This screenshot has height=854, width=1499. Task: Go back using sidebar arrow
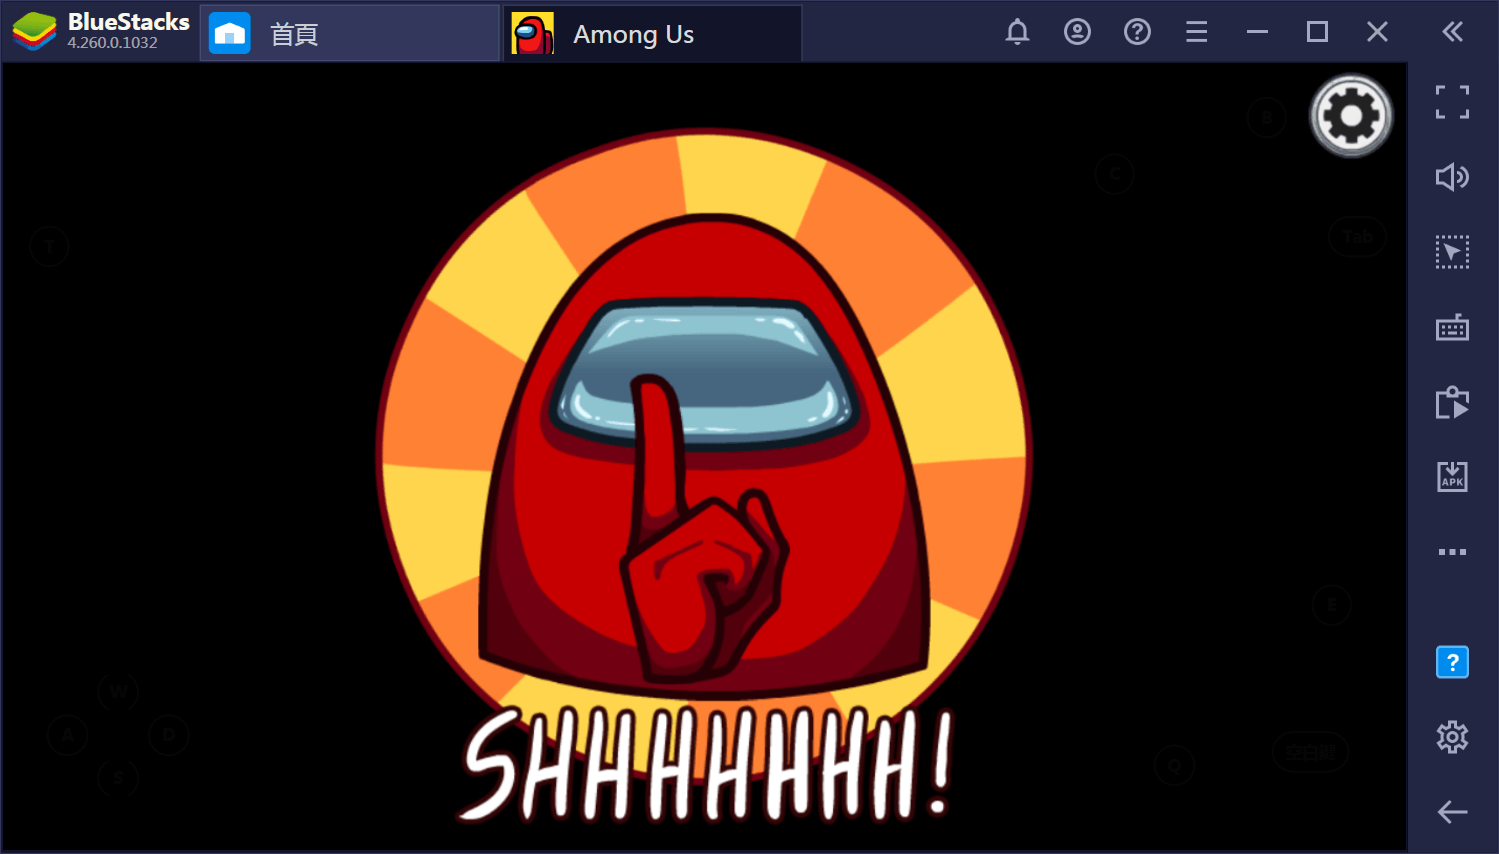tap(1452, 812)
